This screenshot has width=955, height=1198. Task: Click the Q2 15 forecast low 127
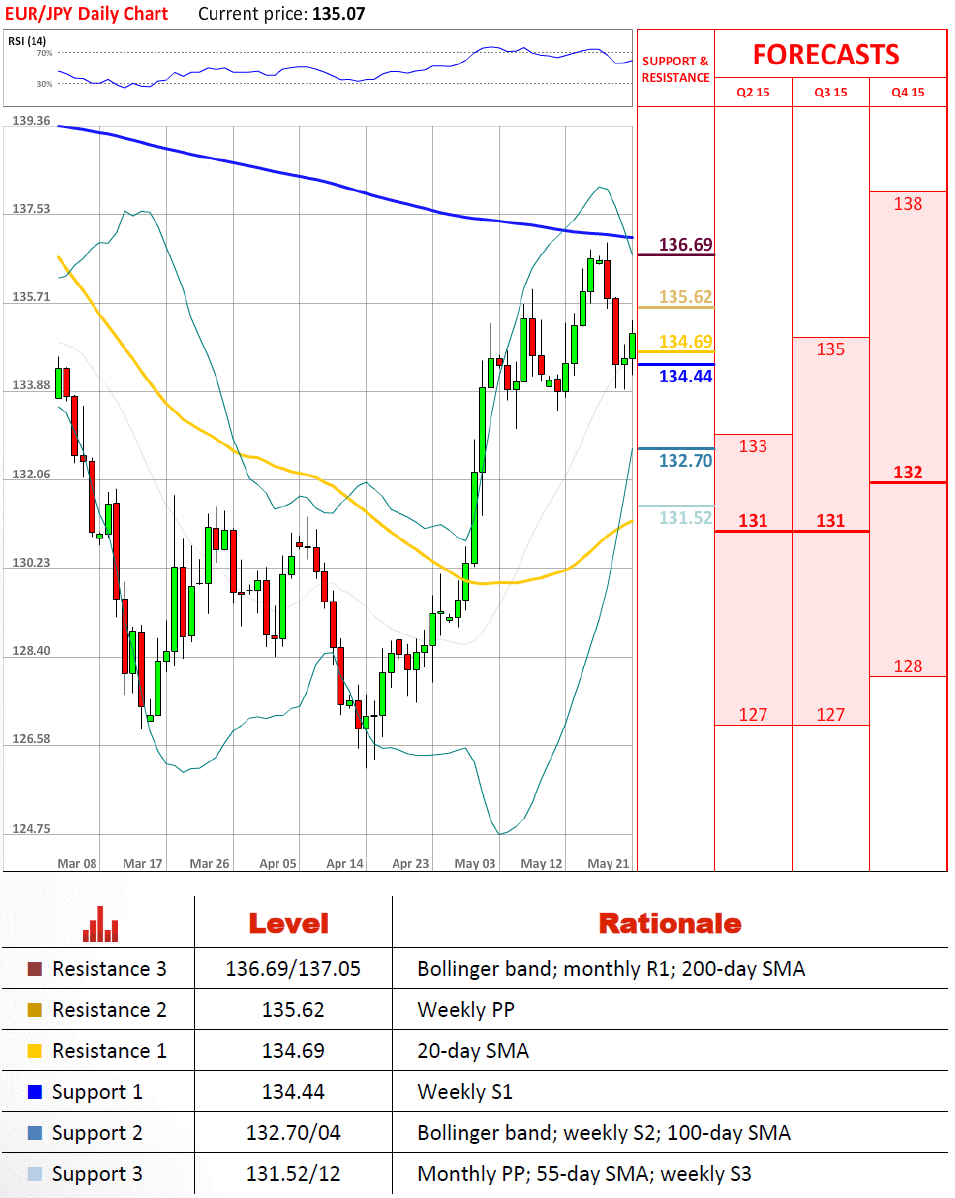click(x=753, y=715)
